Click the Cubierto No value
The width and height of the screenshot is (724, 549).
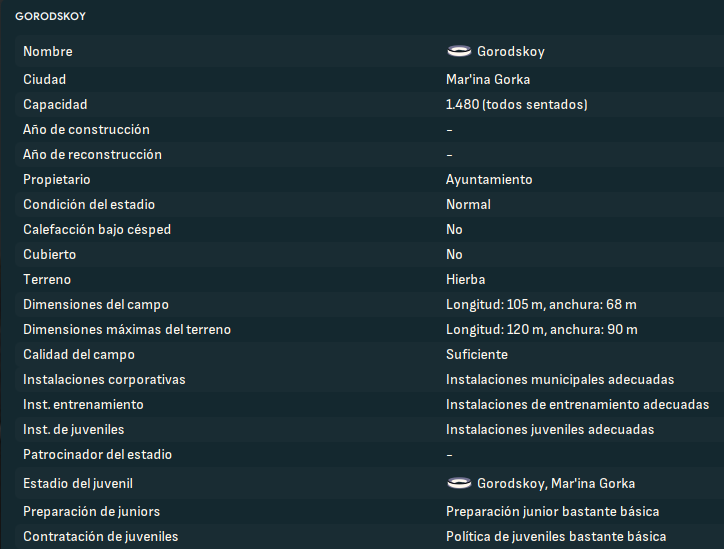(x=454, y=254)
